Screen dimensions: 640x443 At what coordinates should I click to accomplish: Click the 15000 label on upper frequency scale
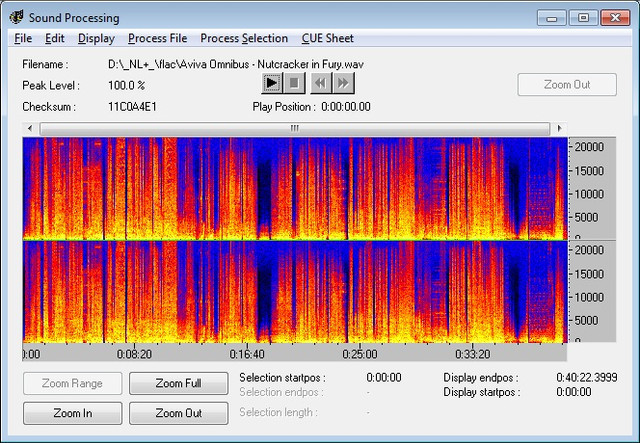[x=589, y=171]
